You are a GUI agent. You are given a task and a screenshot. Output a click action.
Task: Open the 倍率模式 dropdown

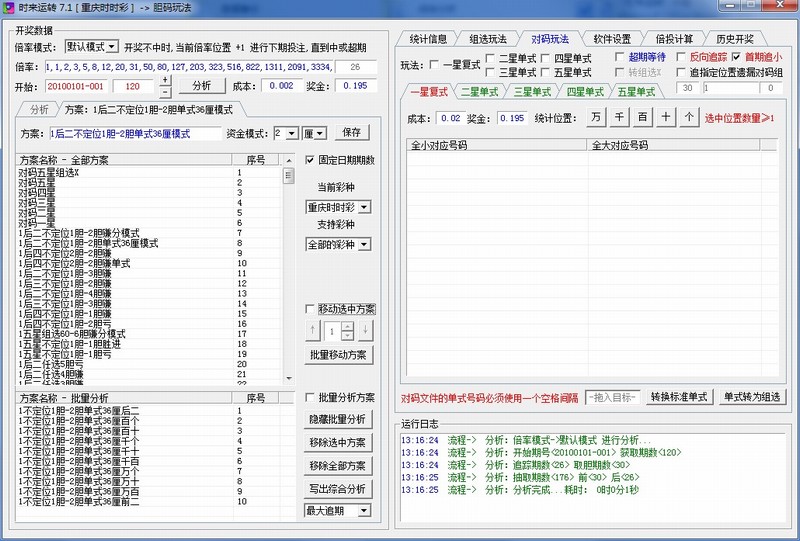(111, 46)
